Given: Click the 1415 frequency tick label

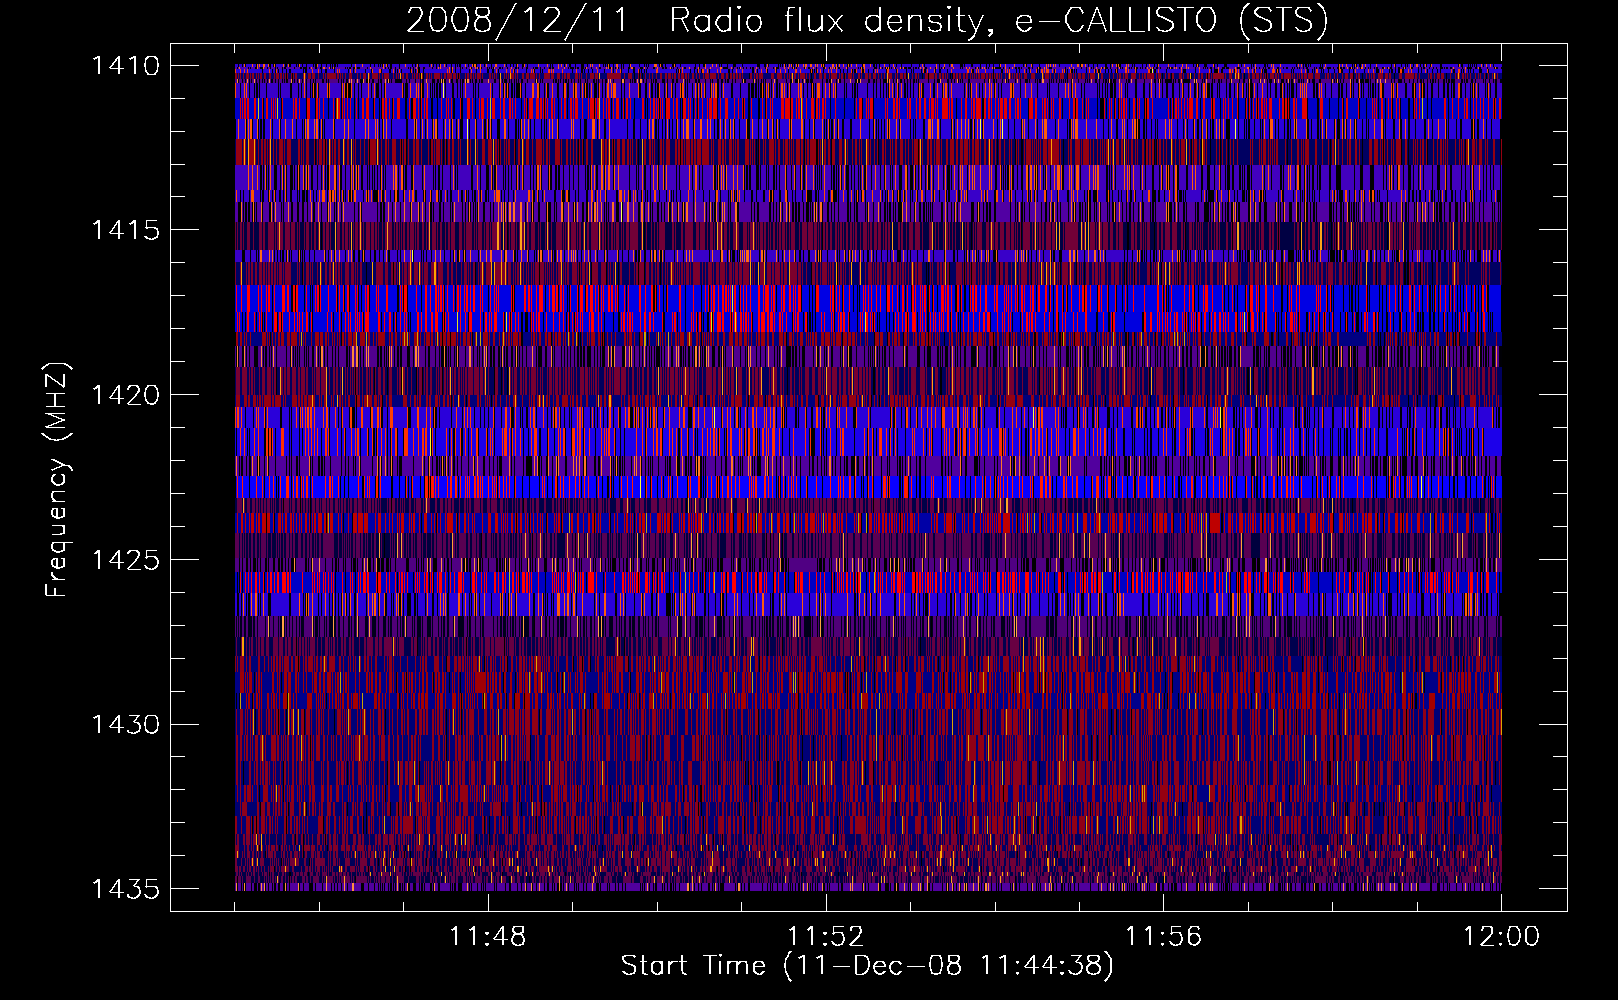Looking at the screenshot, I should point(125,230).
